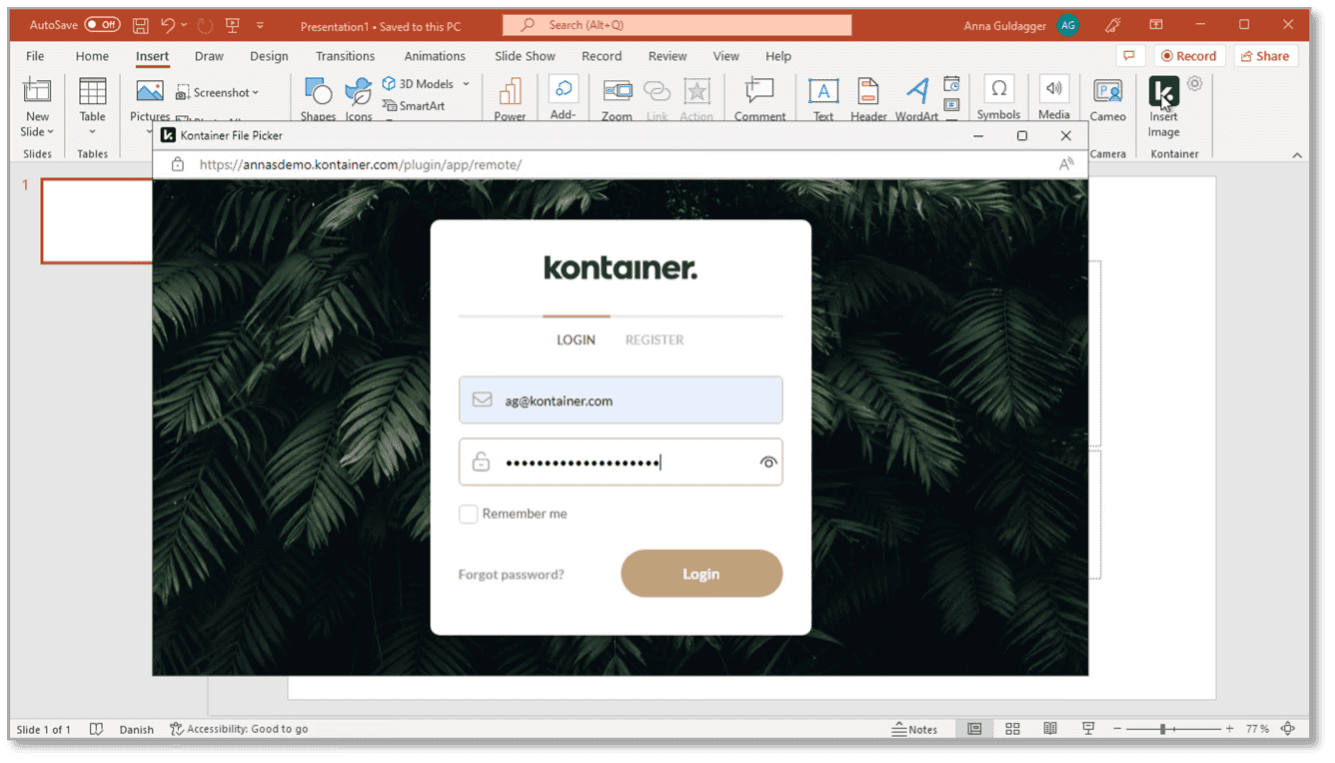
Task: Click the email input field in Kontainer
Action: 620,399
